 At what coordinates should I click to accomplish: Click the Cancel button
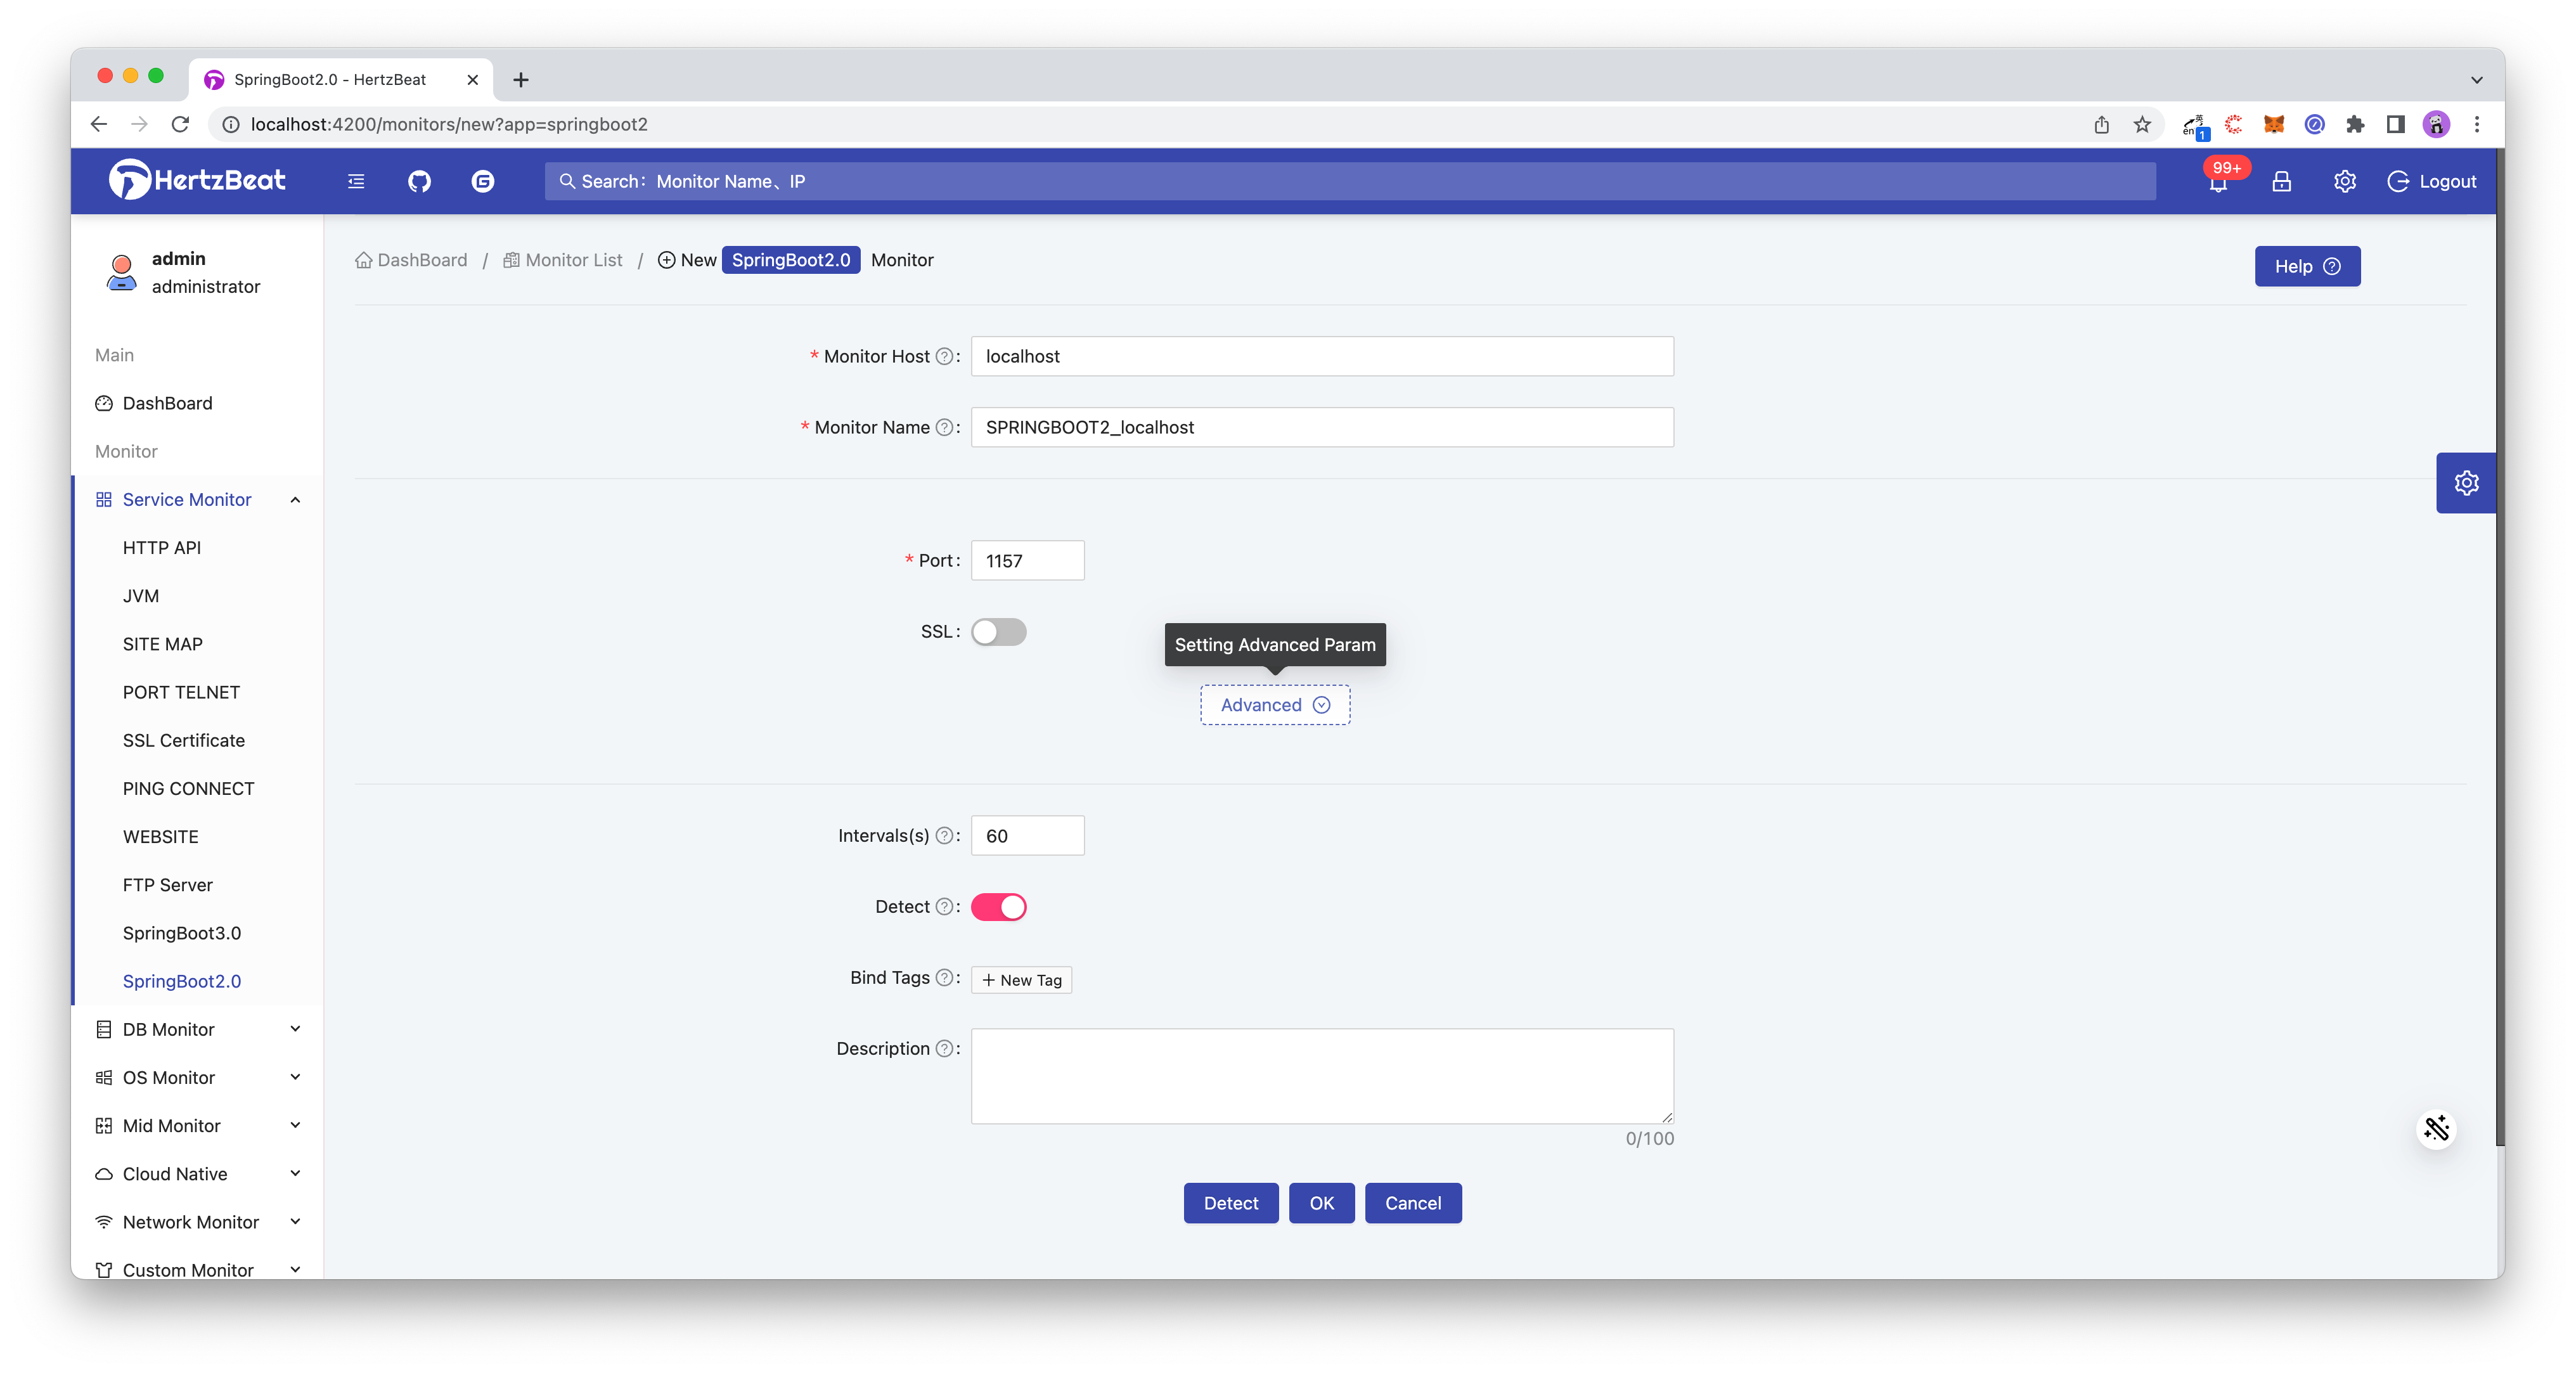[1412, 1202]
